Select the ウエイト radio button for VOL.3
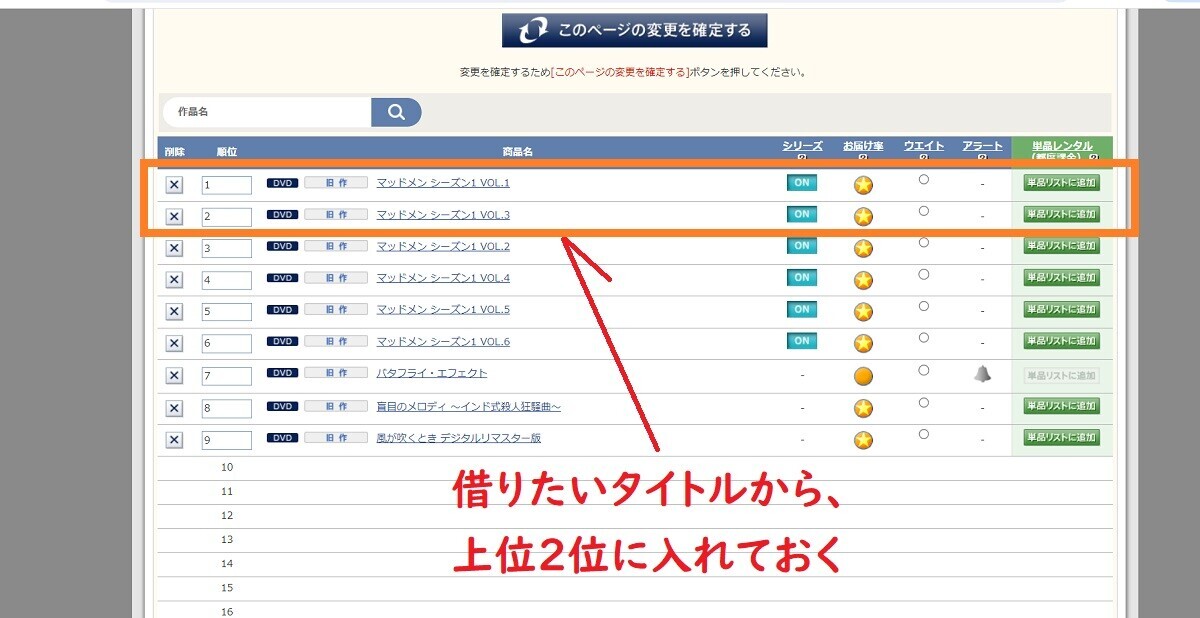1200x618 pixels. [923, 210]
